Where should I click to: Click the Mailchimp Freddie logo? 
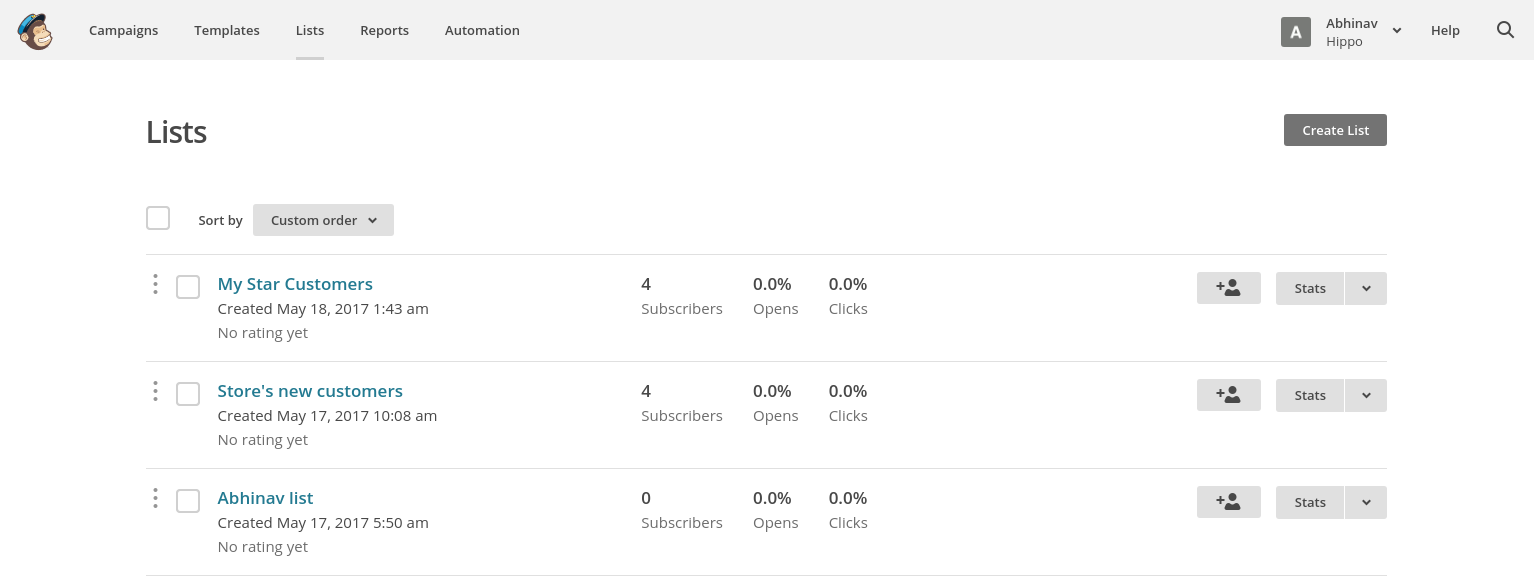(35, 31)
